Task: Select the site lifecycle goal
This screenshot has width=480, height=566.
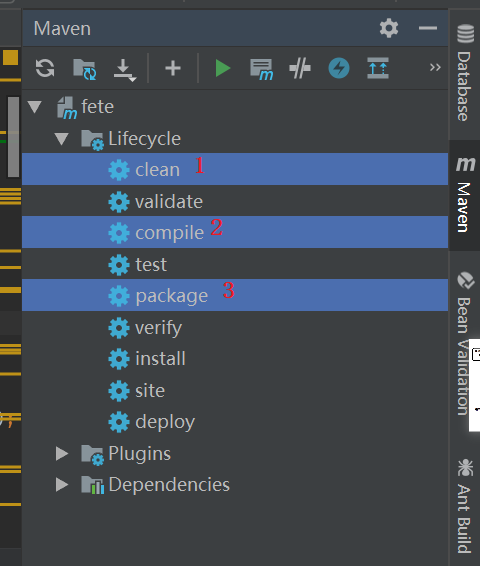Action: [235, 390]
